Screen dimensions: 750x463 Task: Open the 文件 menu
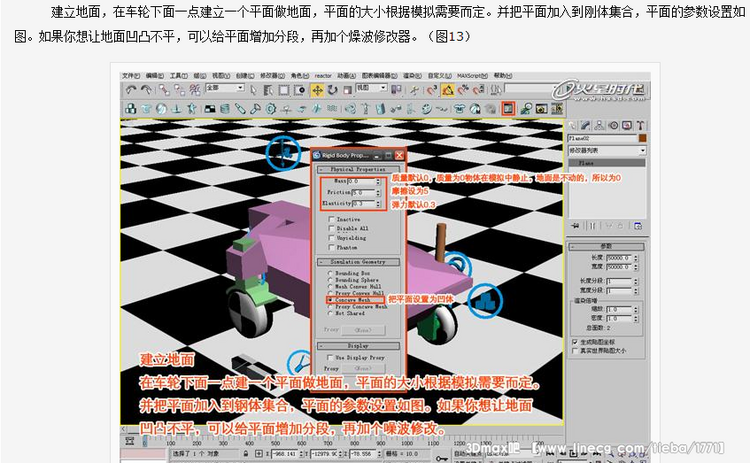131,76
